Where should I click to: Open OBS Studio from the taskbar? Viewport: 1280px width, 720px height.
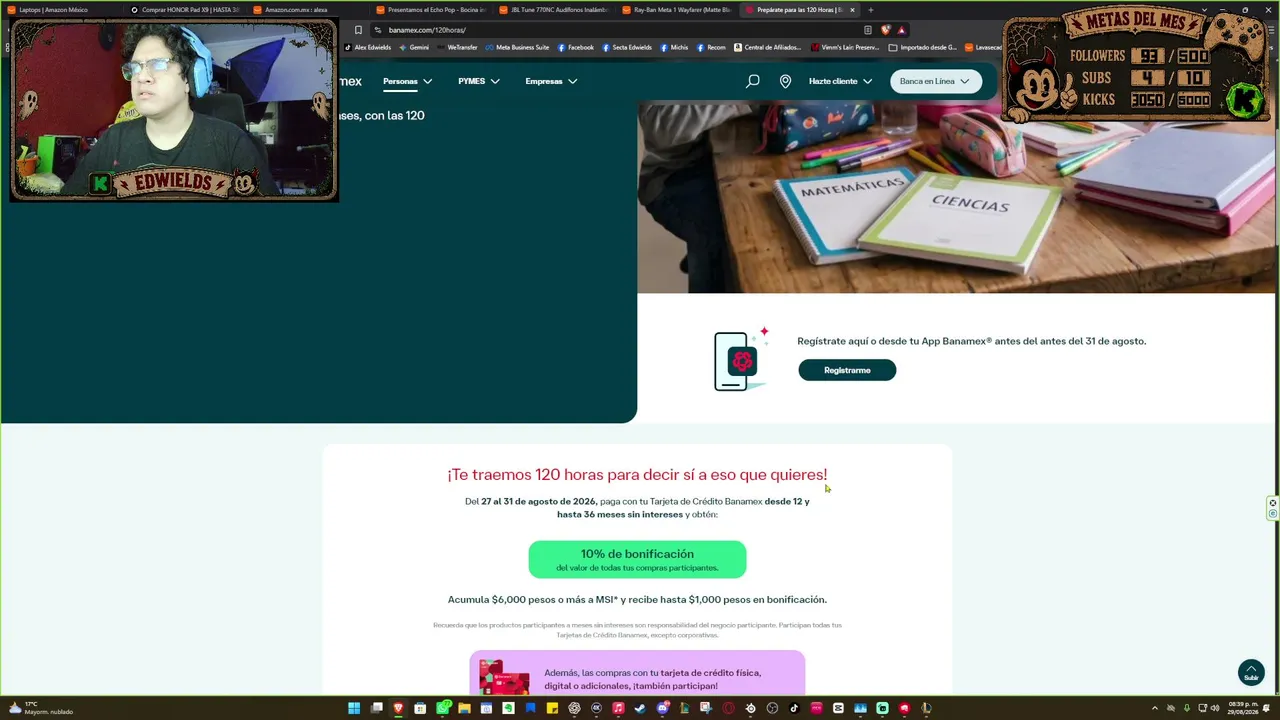(x=772, y=708)
